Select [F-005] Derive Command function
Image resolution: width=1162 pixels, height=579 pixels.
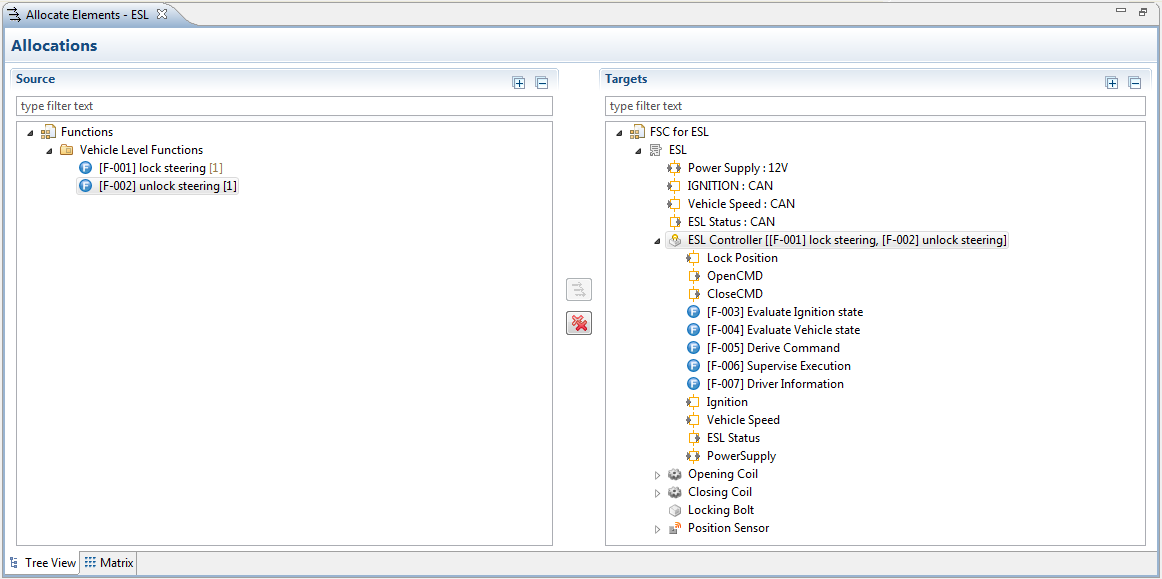coord(773,348)
